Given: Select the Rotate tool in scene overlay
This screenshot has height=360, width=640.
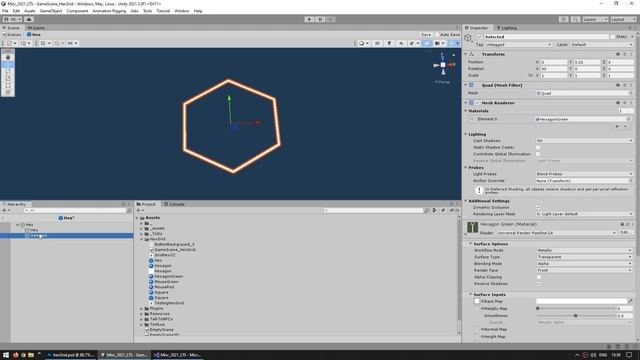Looking at the screenshot, I should click(8, 71).
